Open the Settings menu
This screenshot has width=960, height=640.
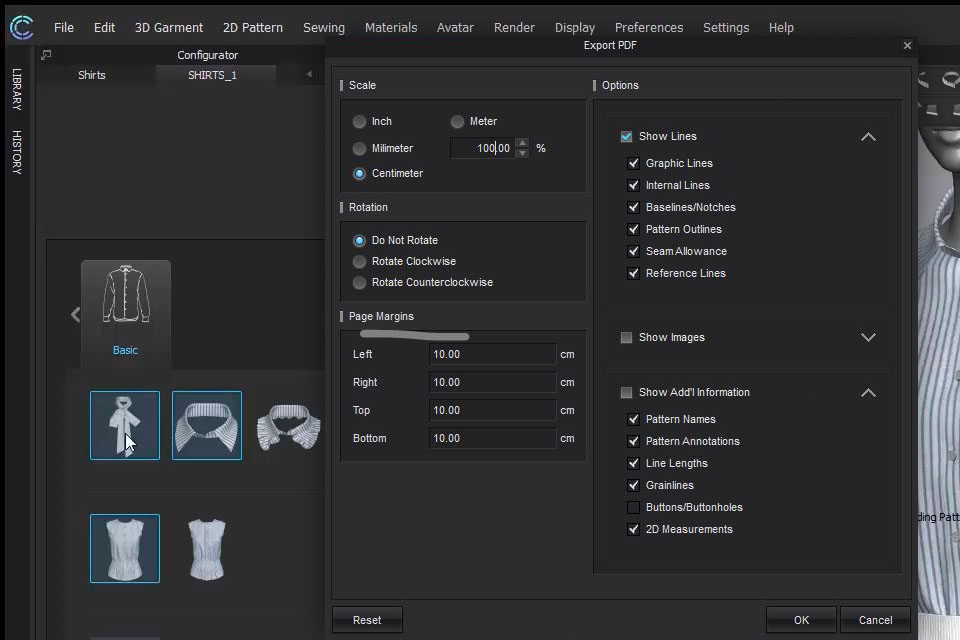point(726,28)
